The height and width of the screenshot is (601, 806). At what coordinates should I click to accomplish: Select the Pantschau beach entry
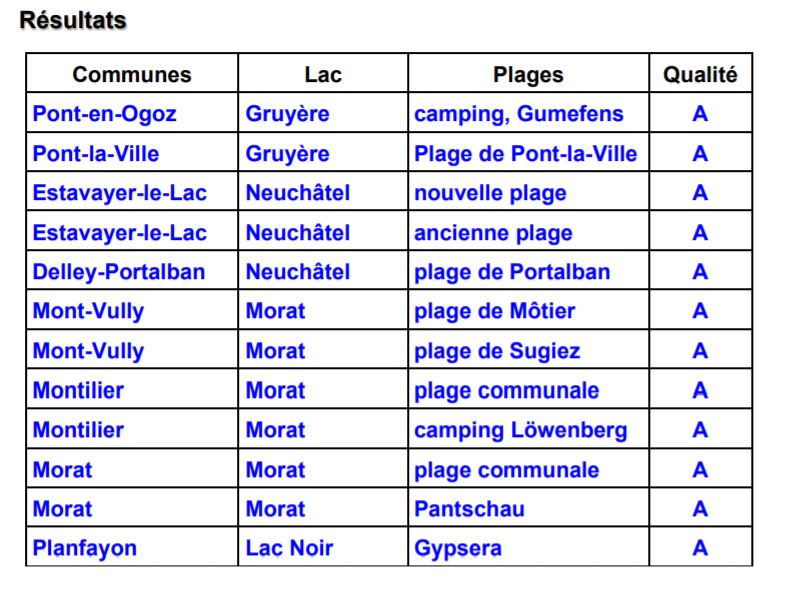tap(470, 509)
